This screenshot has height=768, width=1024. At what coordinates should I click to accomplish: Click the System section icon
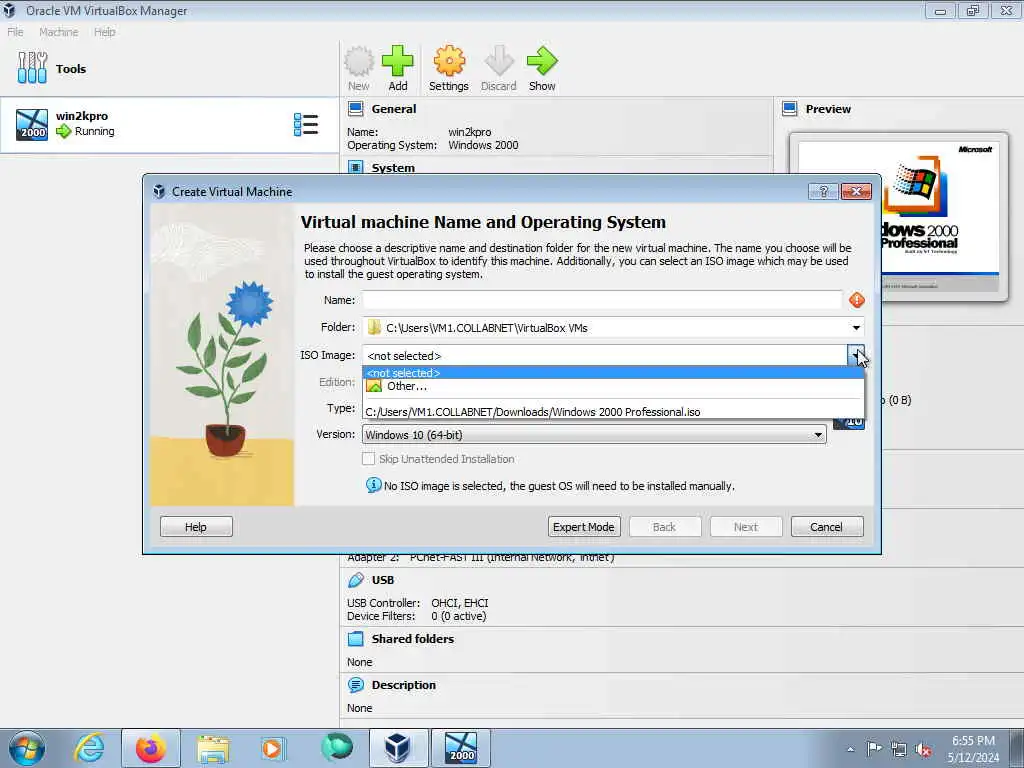(x=356, y=167)
